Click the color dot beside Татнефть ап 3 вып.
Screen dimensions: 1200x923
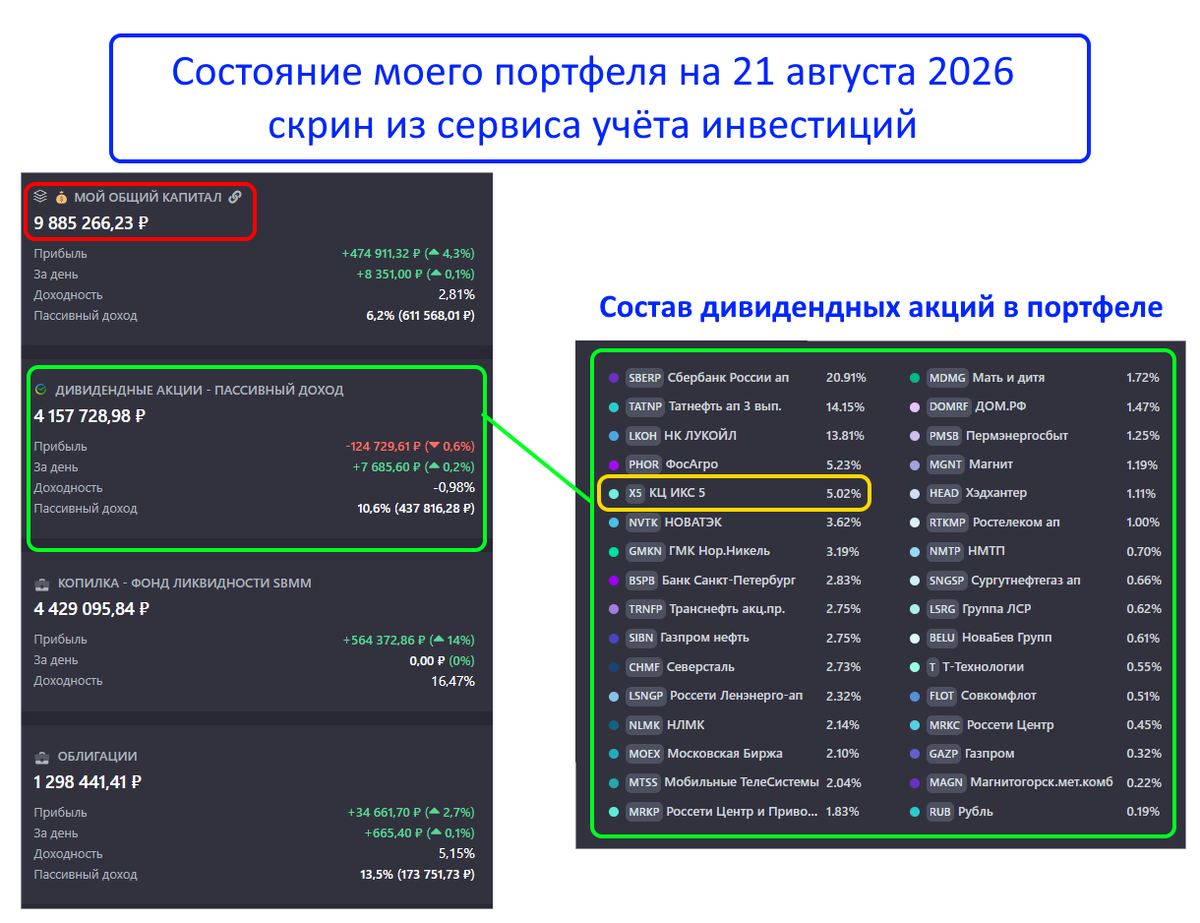coord(614,407)
